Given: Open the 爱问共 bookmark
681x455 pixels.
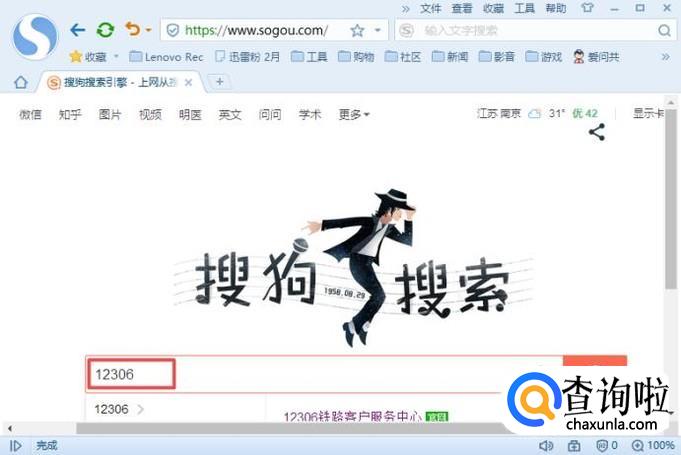Looking at the screenshot, I should coord(596,57).
